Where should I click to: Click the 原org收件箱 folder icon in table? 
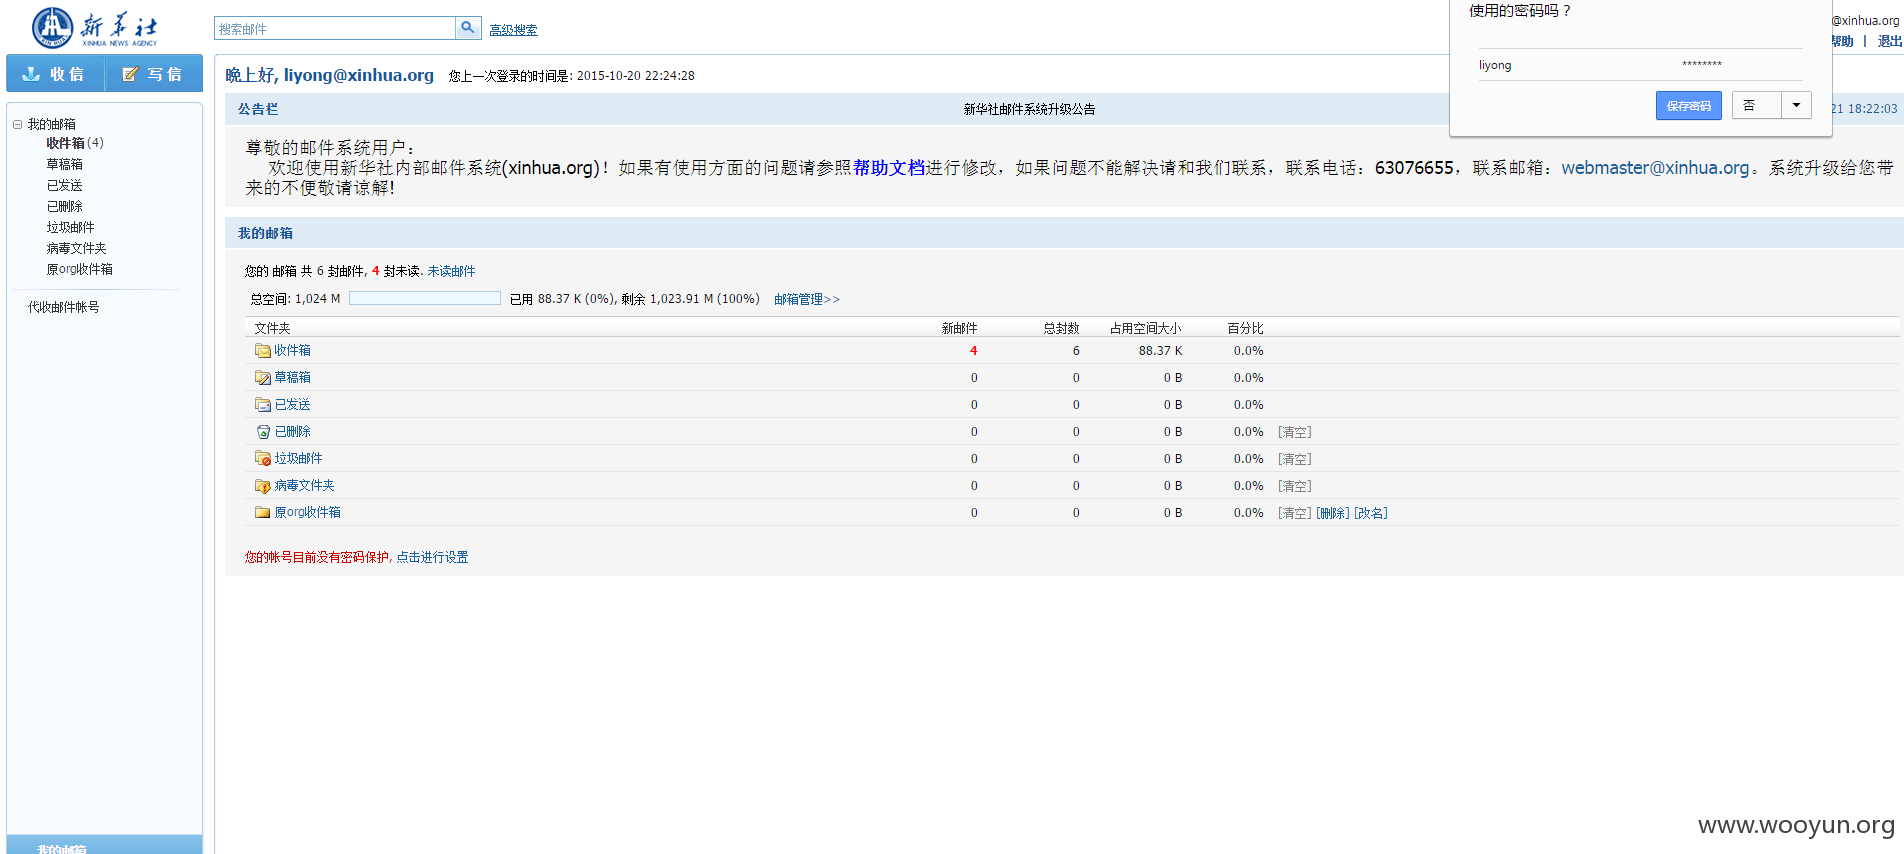tap(263, 513)
